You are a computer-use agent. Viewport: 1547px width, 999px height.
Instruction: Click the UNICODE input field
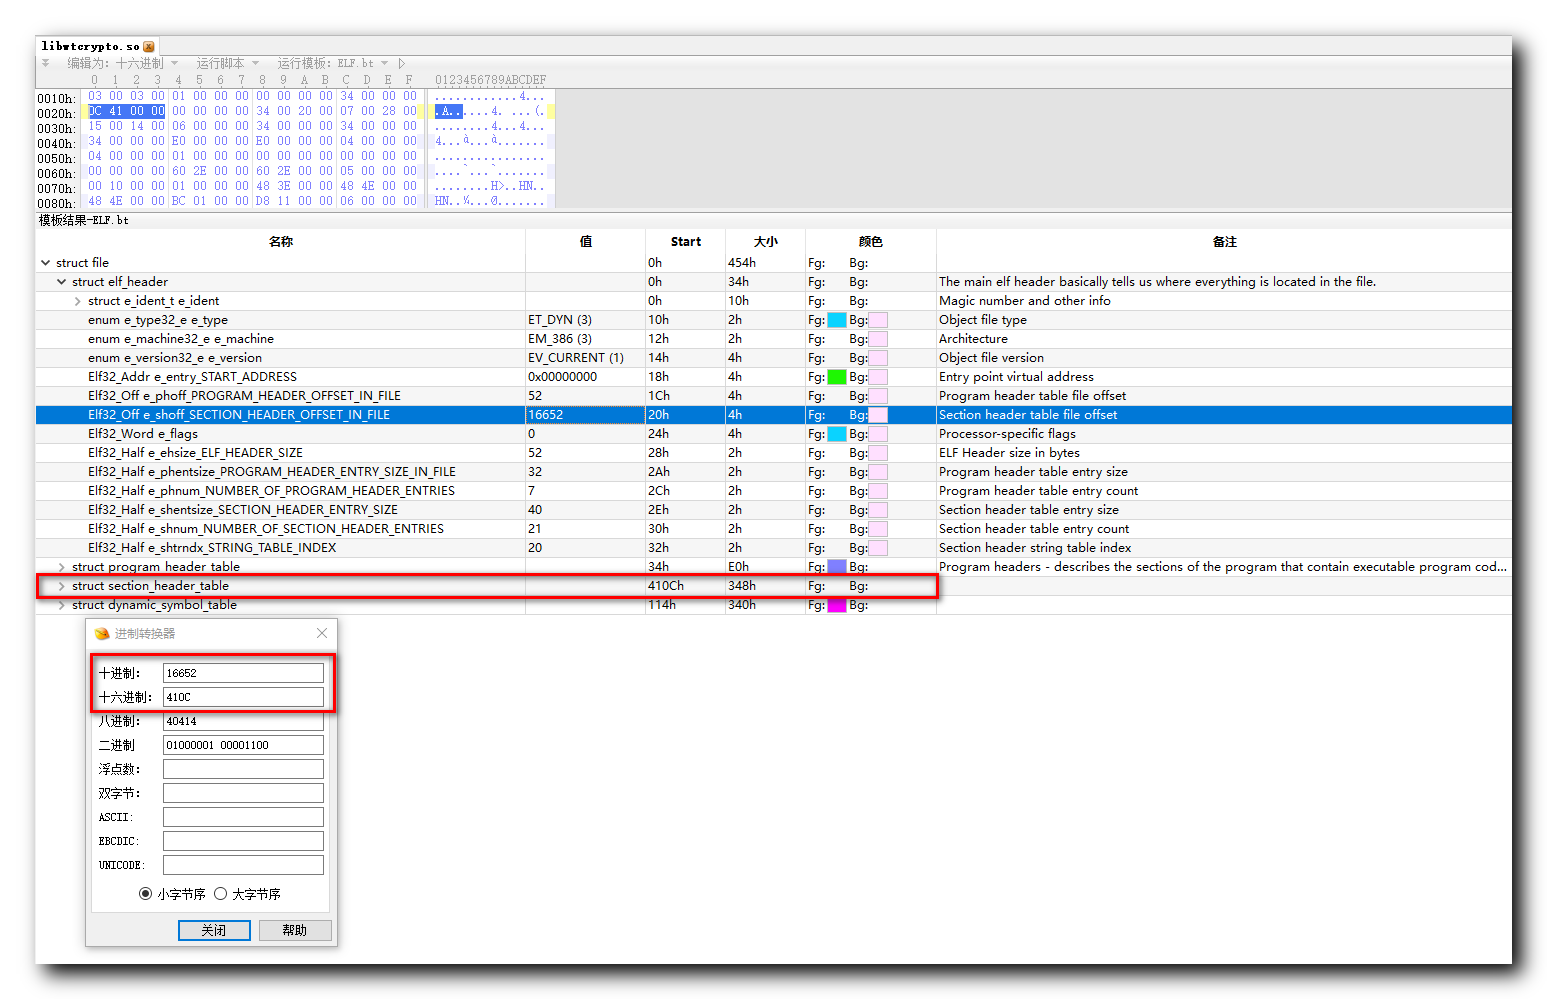[243, 865]
